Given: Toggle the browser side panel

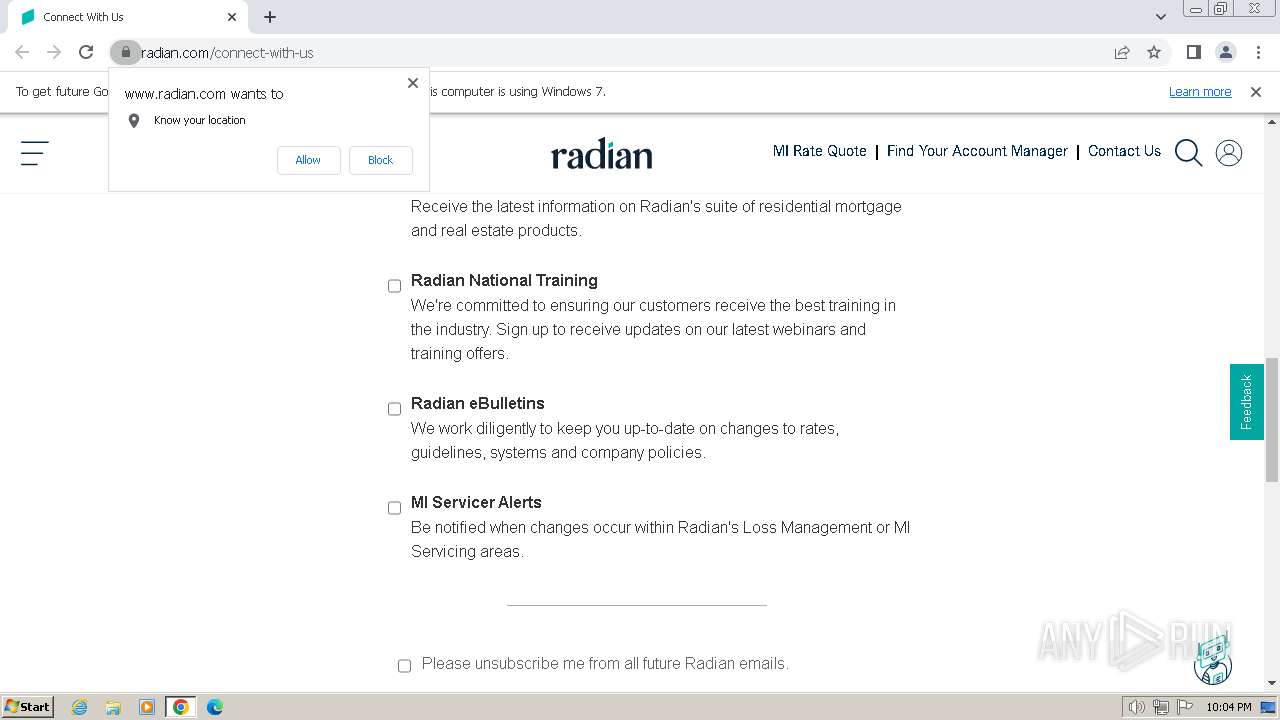Looking at the screenshot, I should (x=1193, y=52).
